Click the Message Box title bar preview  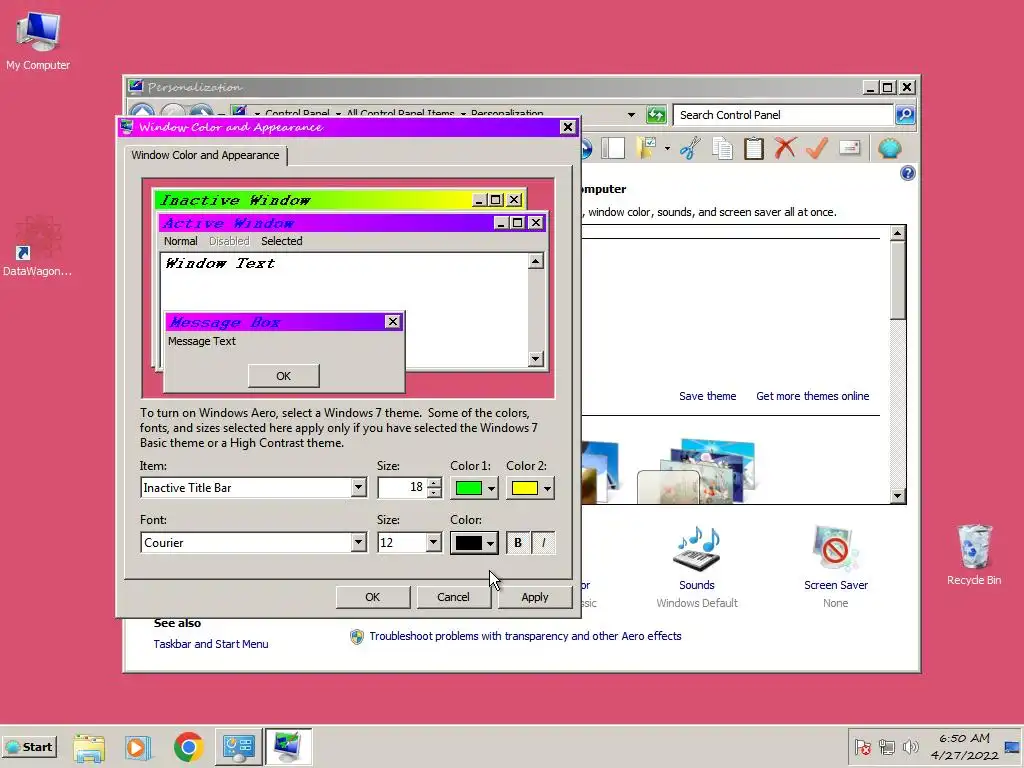tap(274, 322)
